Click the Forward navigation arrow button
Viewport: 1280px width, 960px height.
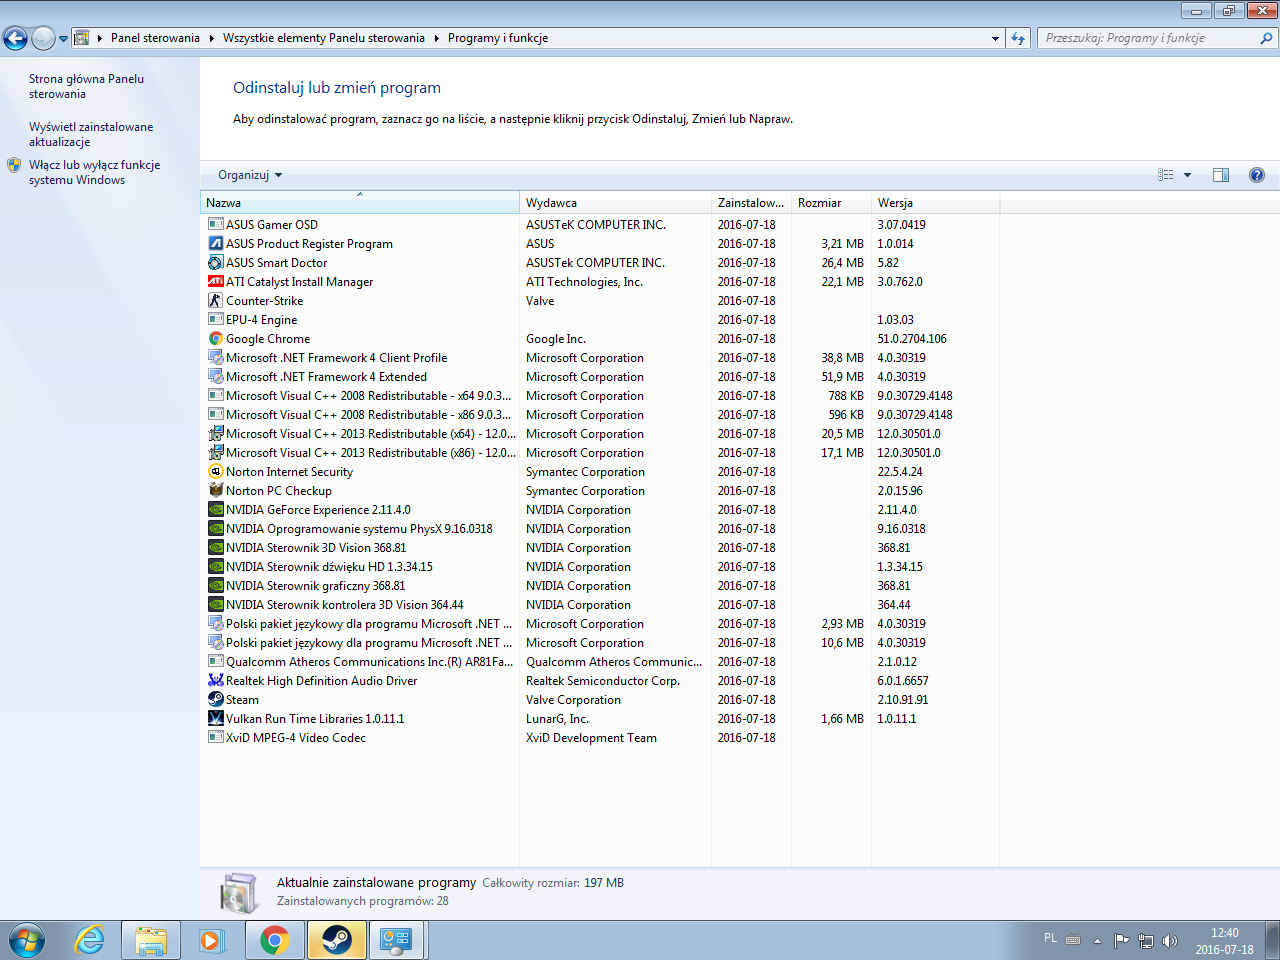tap(43, 38)
